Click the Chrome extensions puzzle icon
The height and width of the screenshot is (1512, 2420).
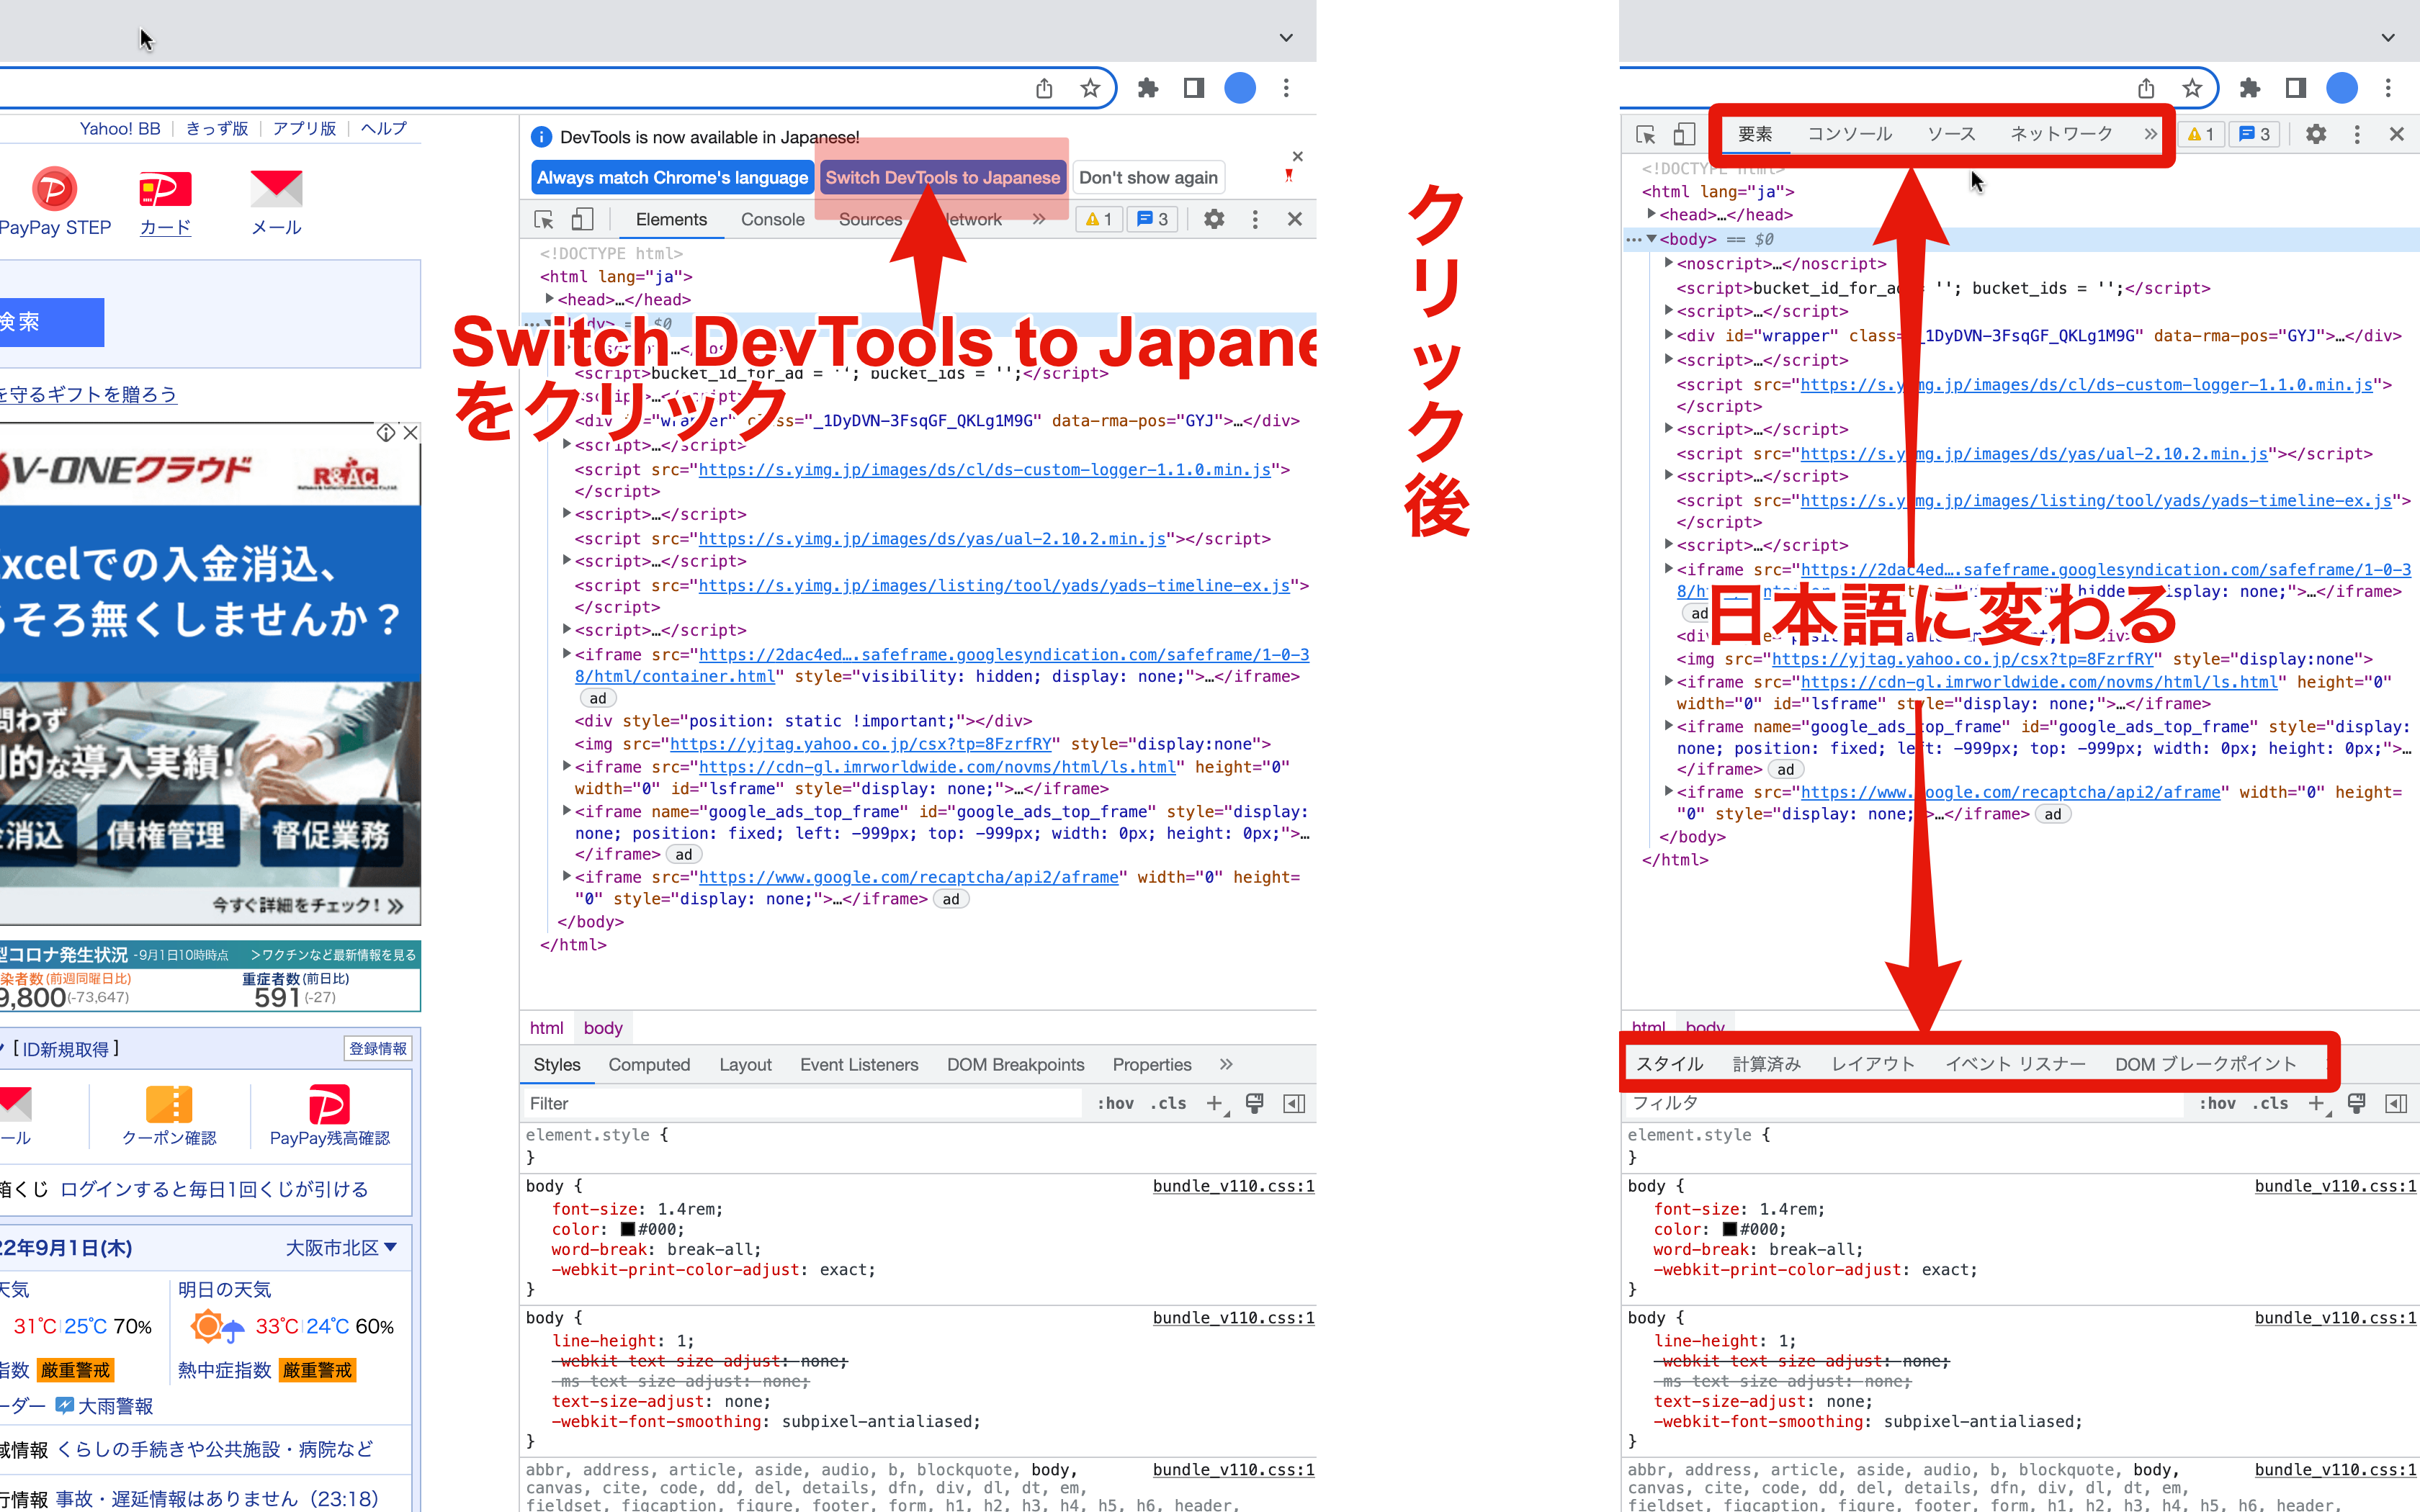click(x=1147, y=88)
